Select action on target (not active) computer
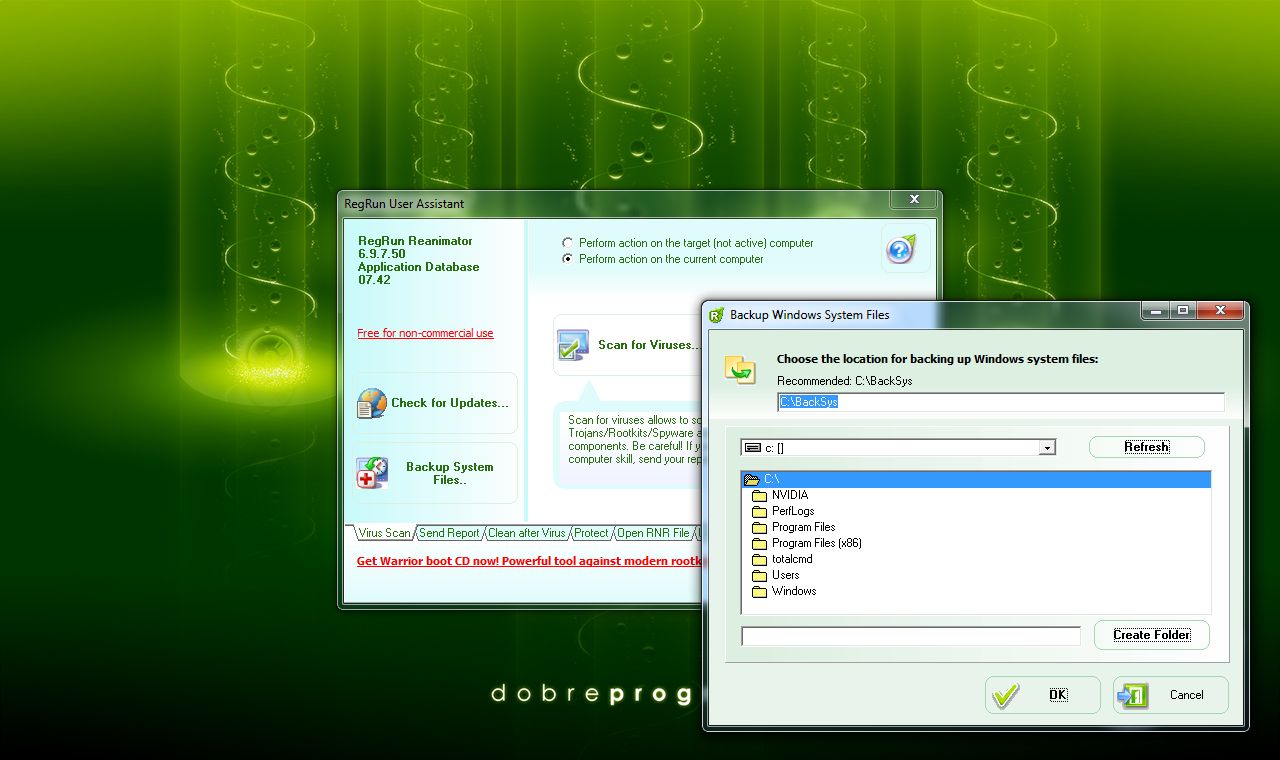The height and width of the screenshot is (760, 1280). (568, 243)
